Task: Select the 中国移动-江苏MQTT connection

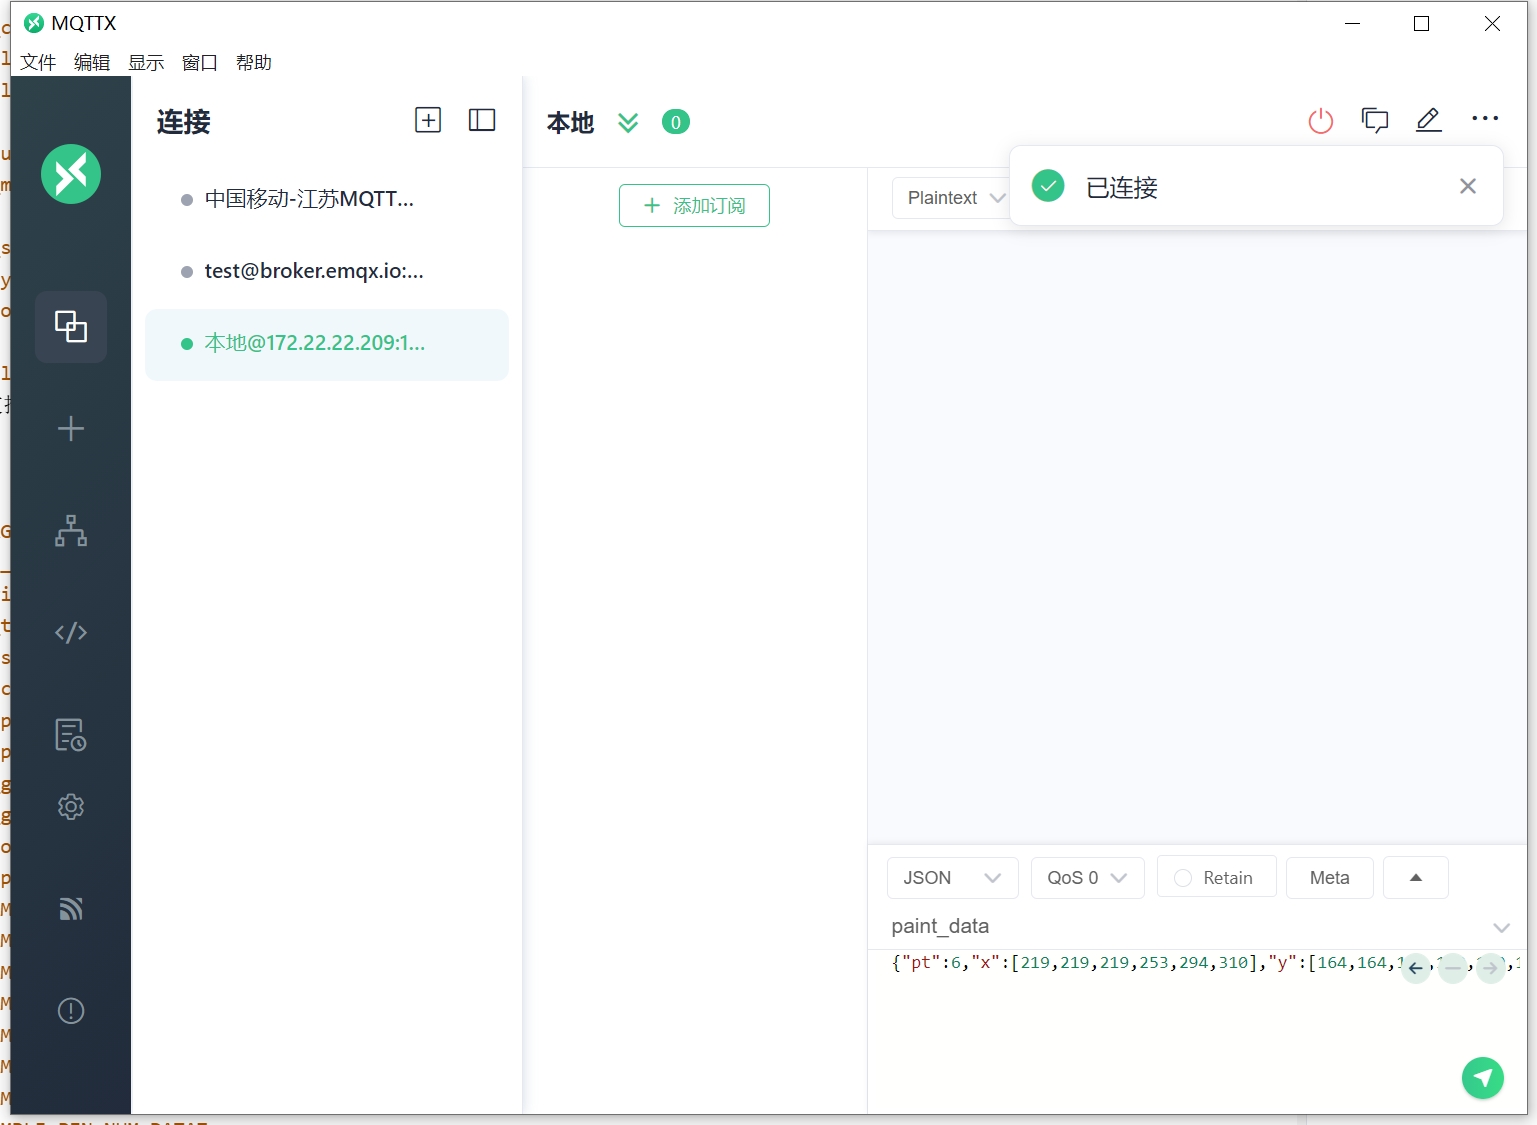Action: click(327, 200)
